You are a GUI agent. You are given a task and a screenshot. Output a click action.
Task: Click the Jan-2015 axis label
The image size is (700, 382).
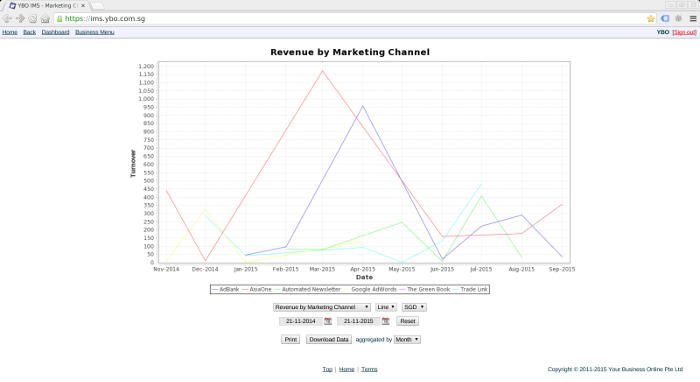click(246, 269)
